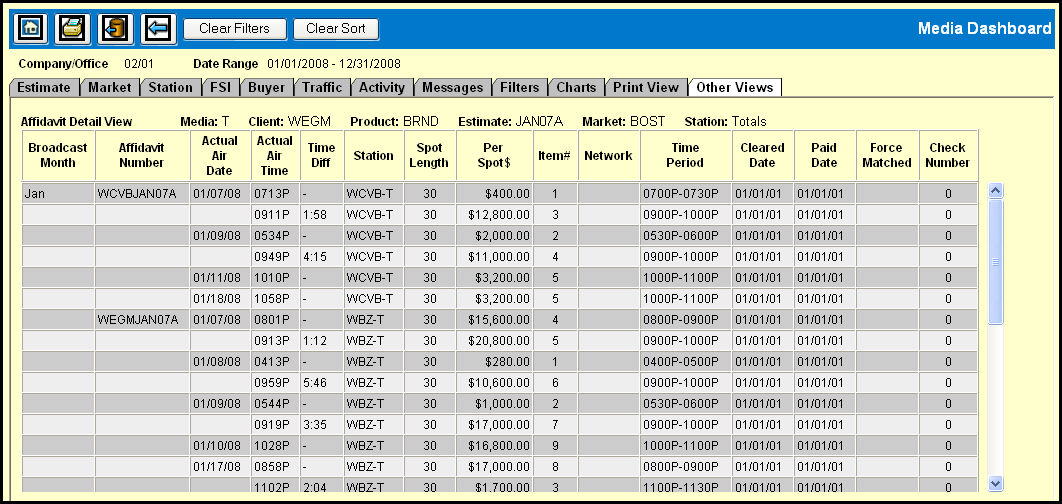The width and height of the screenshot is (1062, 504).
Task: Open the Market tab
Action: (110, 88)
